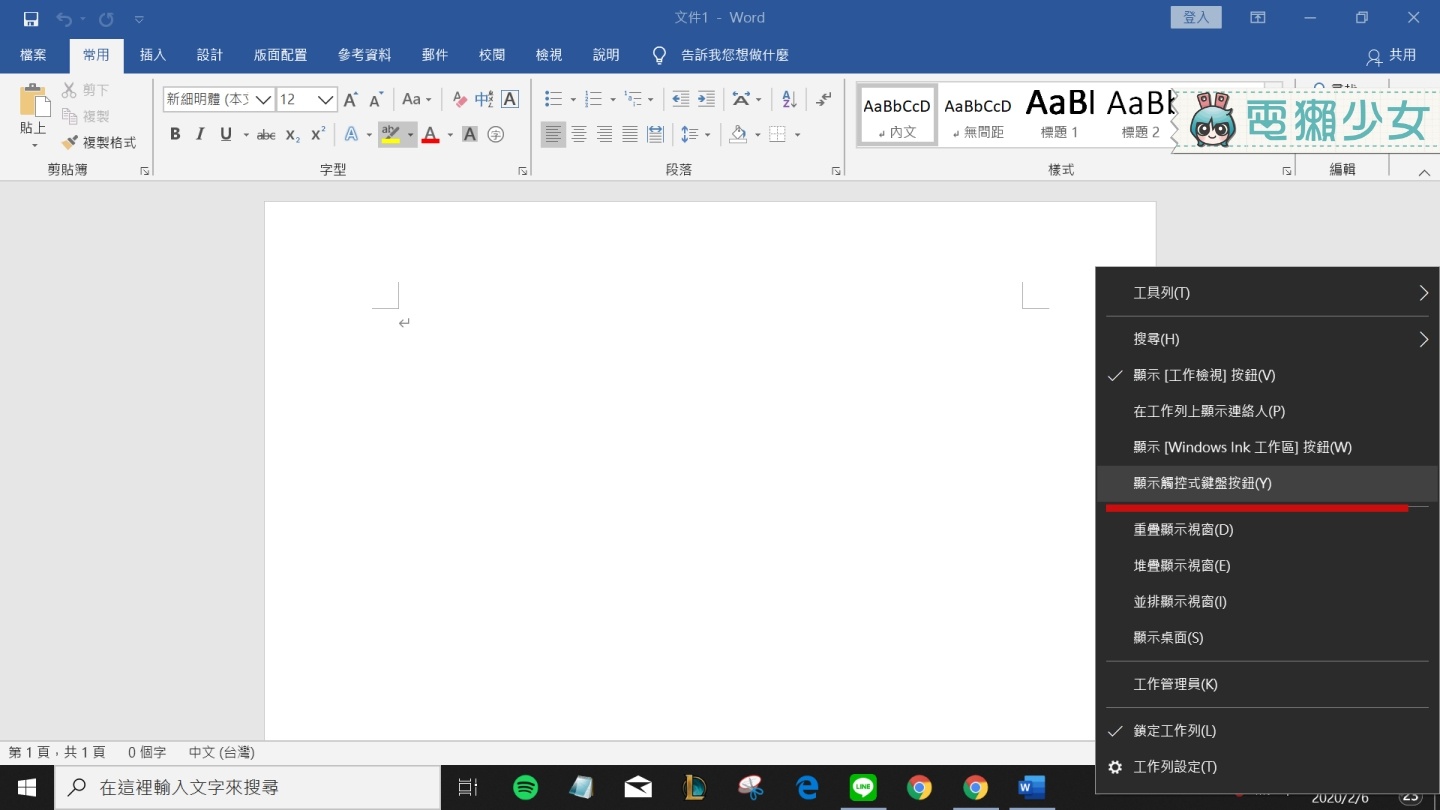Open 插入 ribbon tab

(153, 55)
